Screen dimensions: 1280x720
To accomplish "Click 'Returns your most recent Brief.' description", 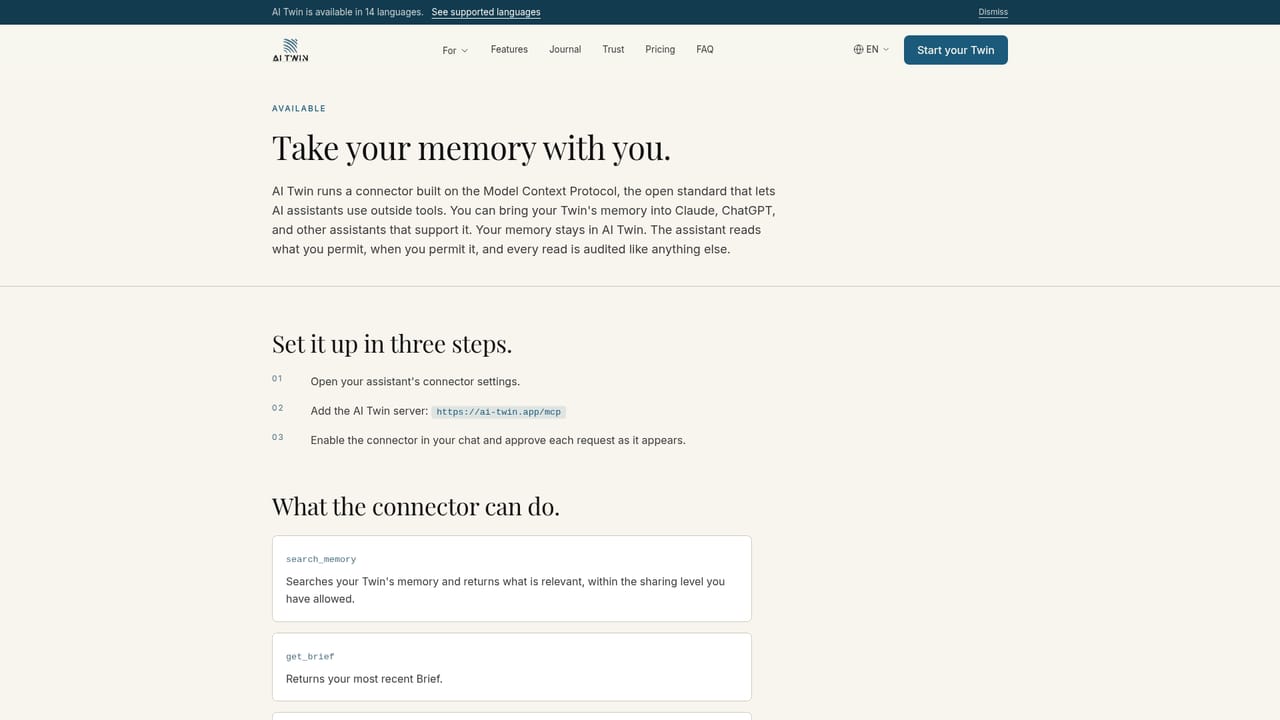I will coord(364,678).
